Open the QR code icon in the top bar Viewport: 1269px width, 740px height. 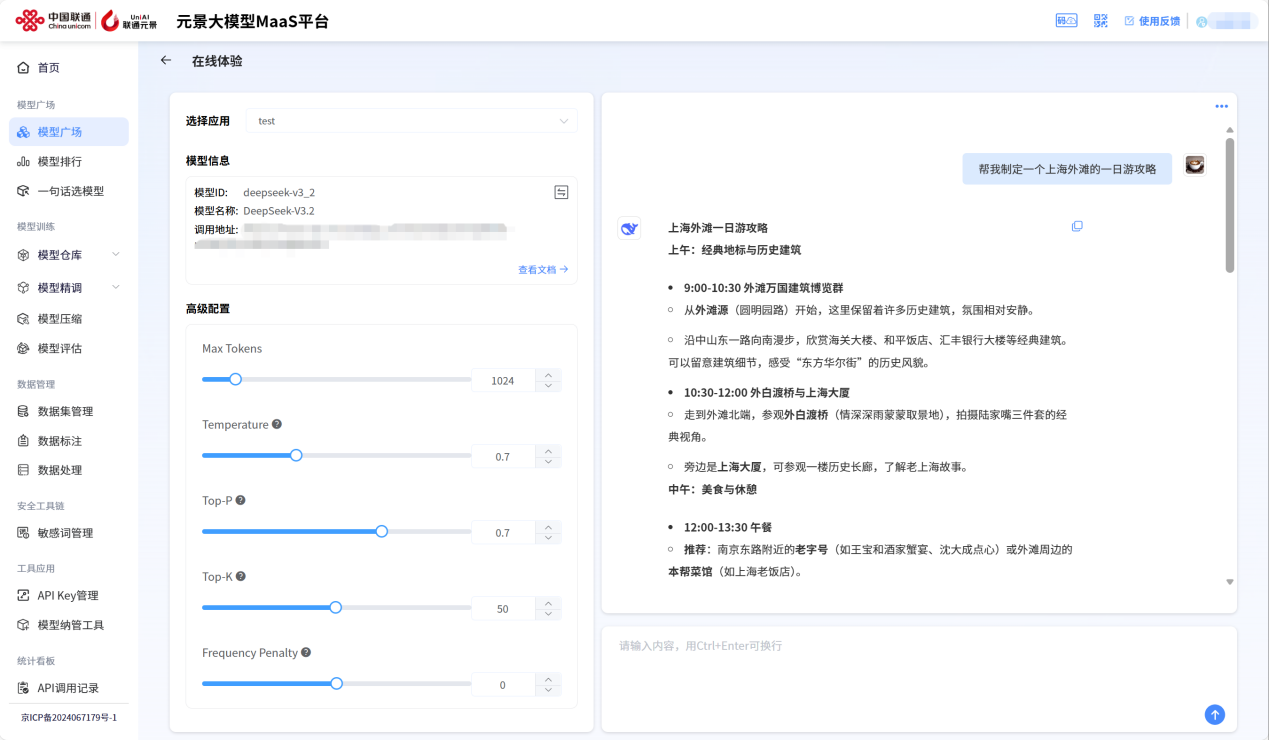(x=1099, y=20)
